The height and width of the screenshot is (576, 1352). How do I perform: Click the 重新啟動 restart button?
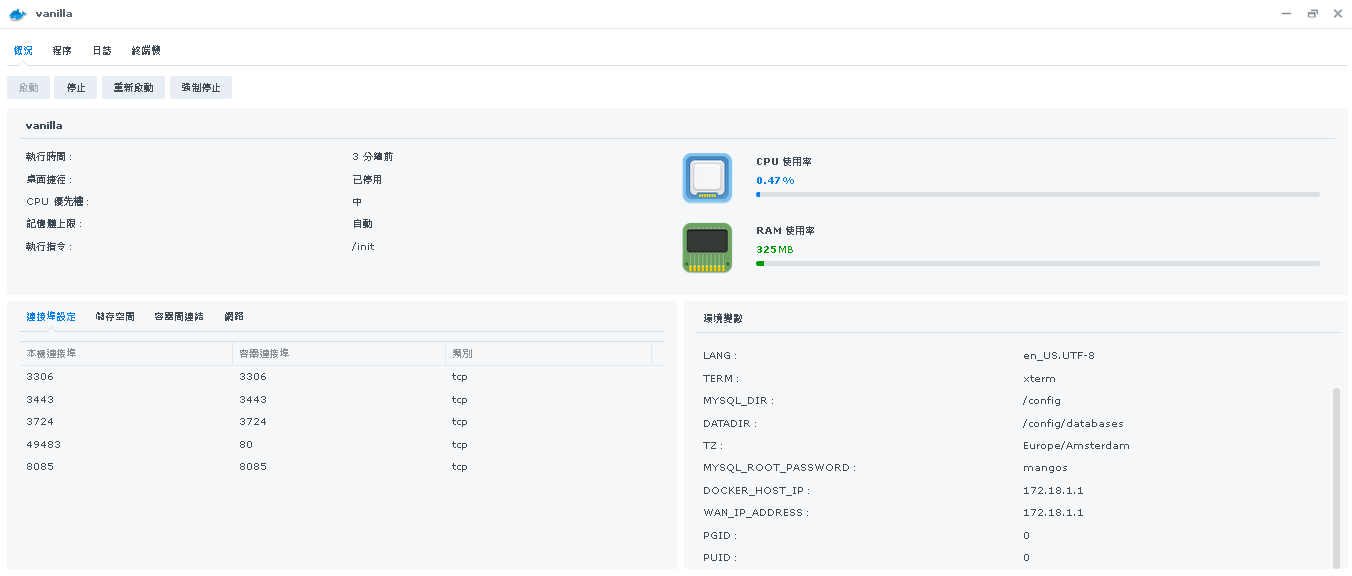tap(133, 87)
